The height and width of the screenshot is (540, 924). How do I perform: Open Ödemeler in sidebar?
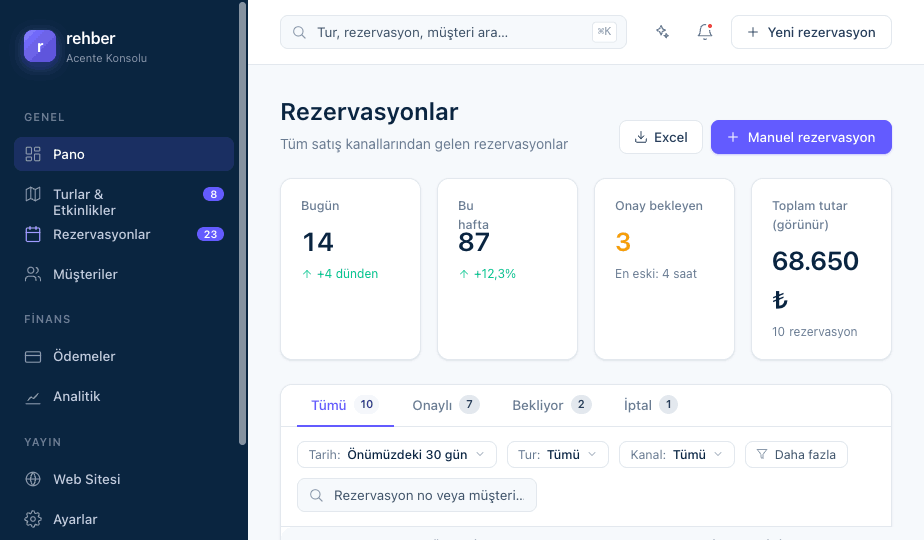124,357
